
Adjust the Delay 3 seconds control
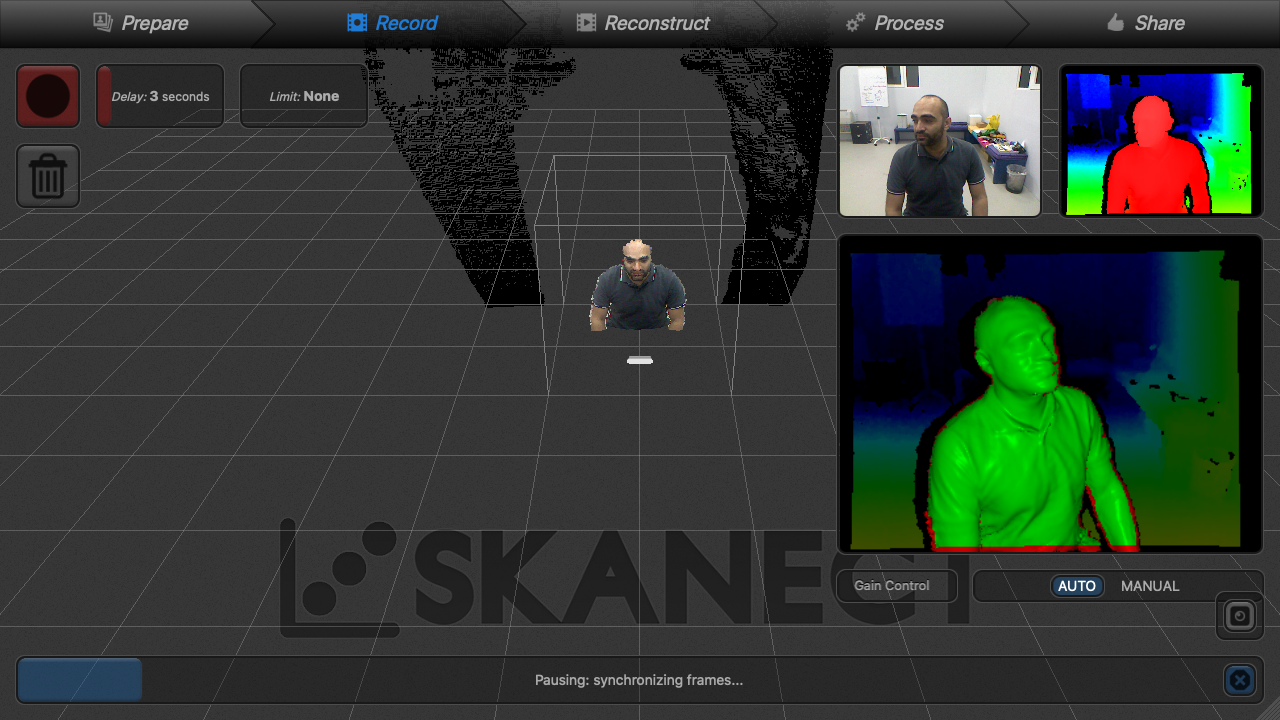point(160,96)
